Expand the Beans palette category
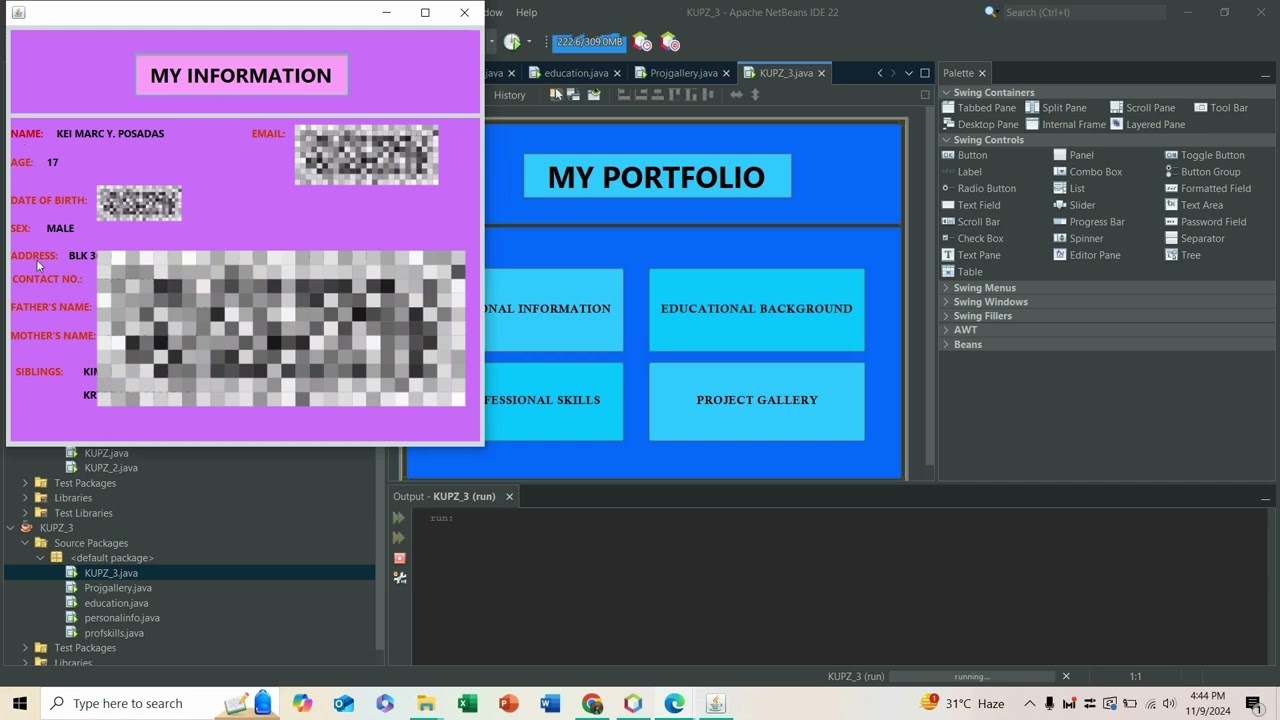 click(946, 344)
